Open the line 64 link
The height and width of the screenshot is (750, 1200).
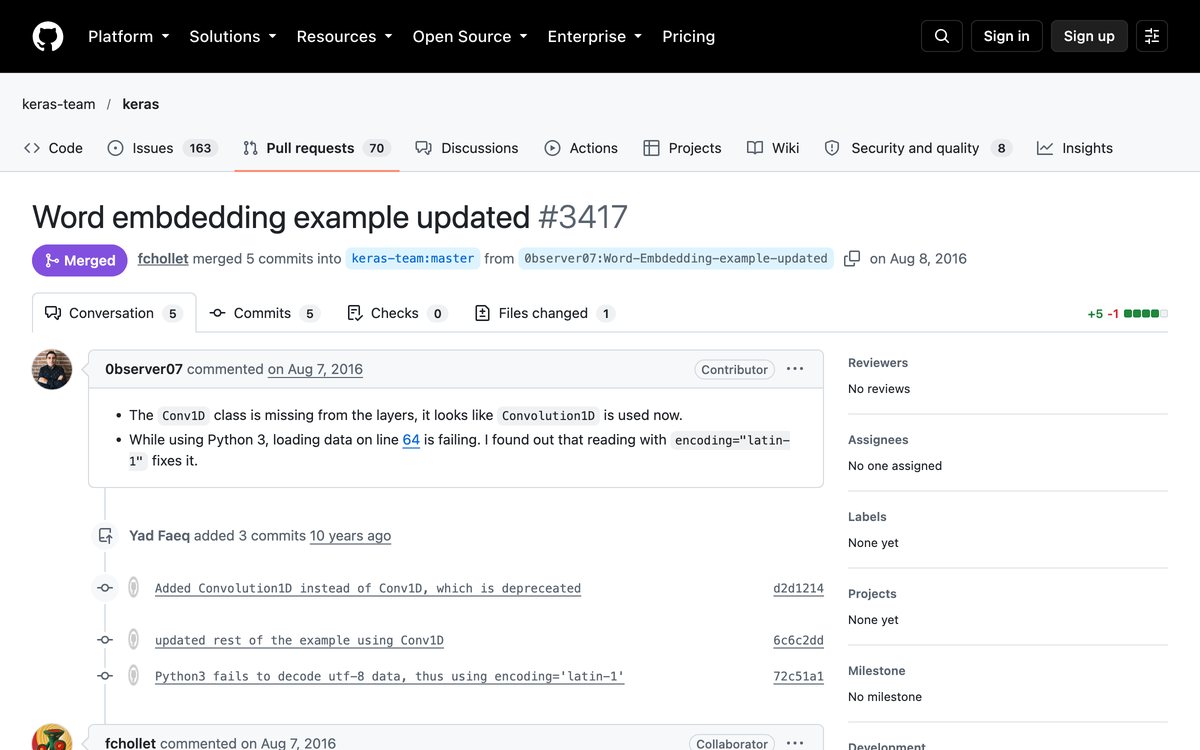pos(411,440)
